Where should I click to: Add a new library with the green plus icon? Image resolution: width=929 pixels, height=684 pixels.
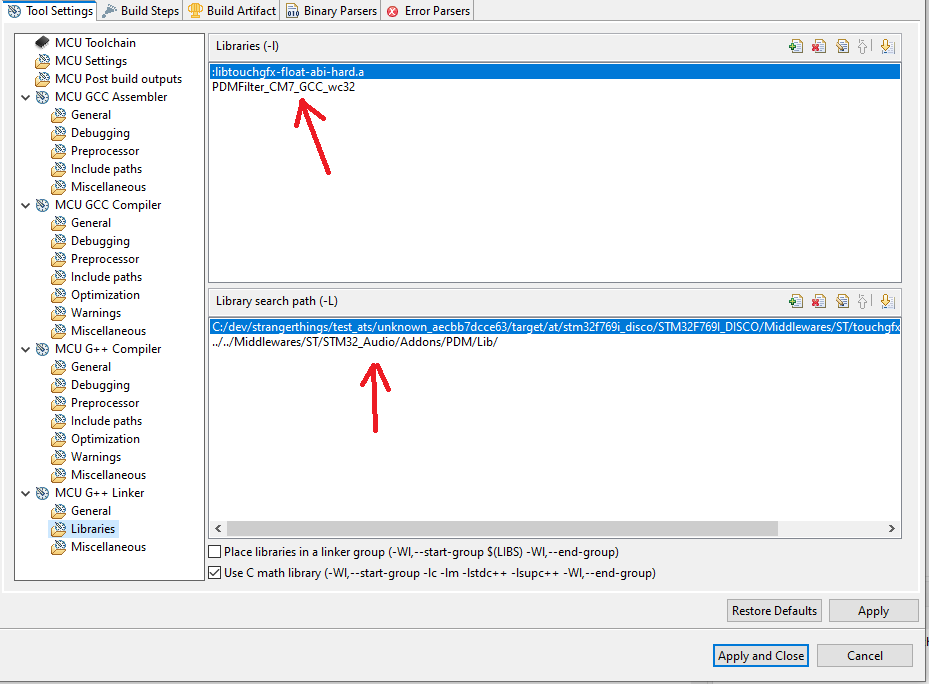796,46
